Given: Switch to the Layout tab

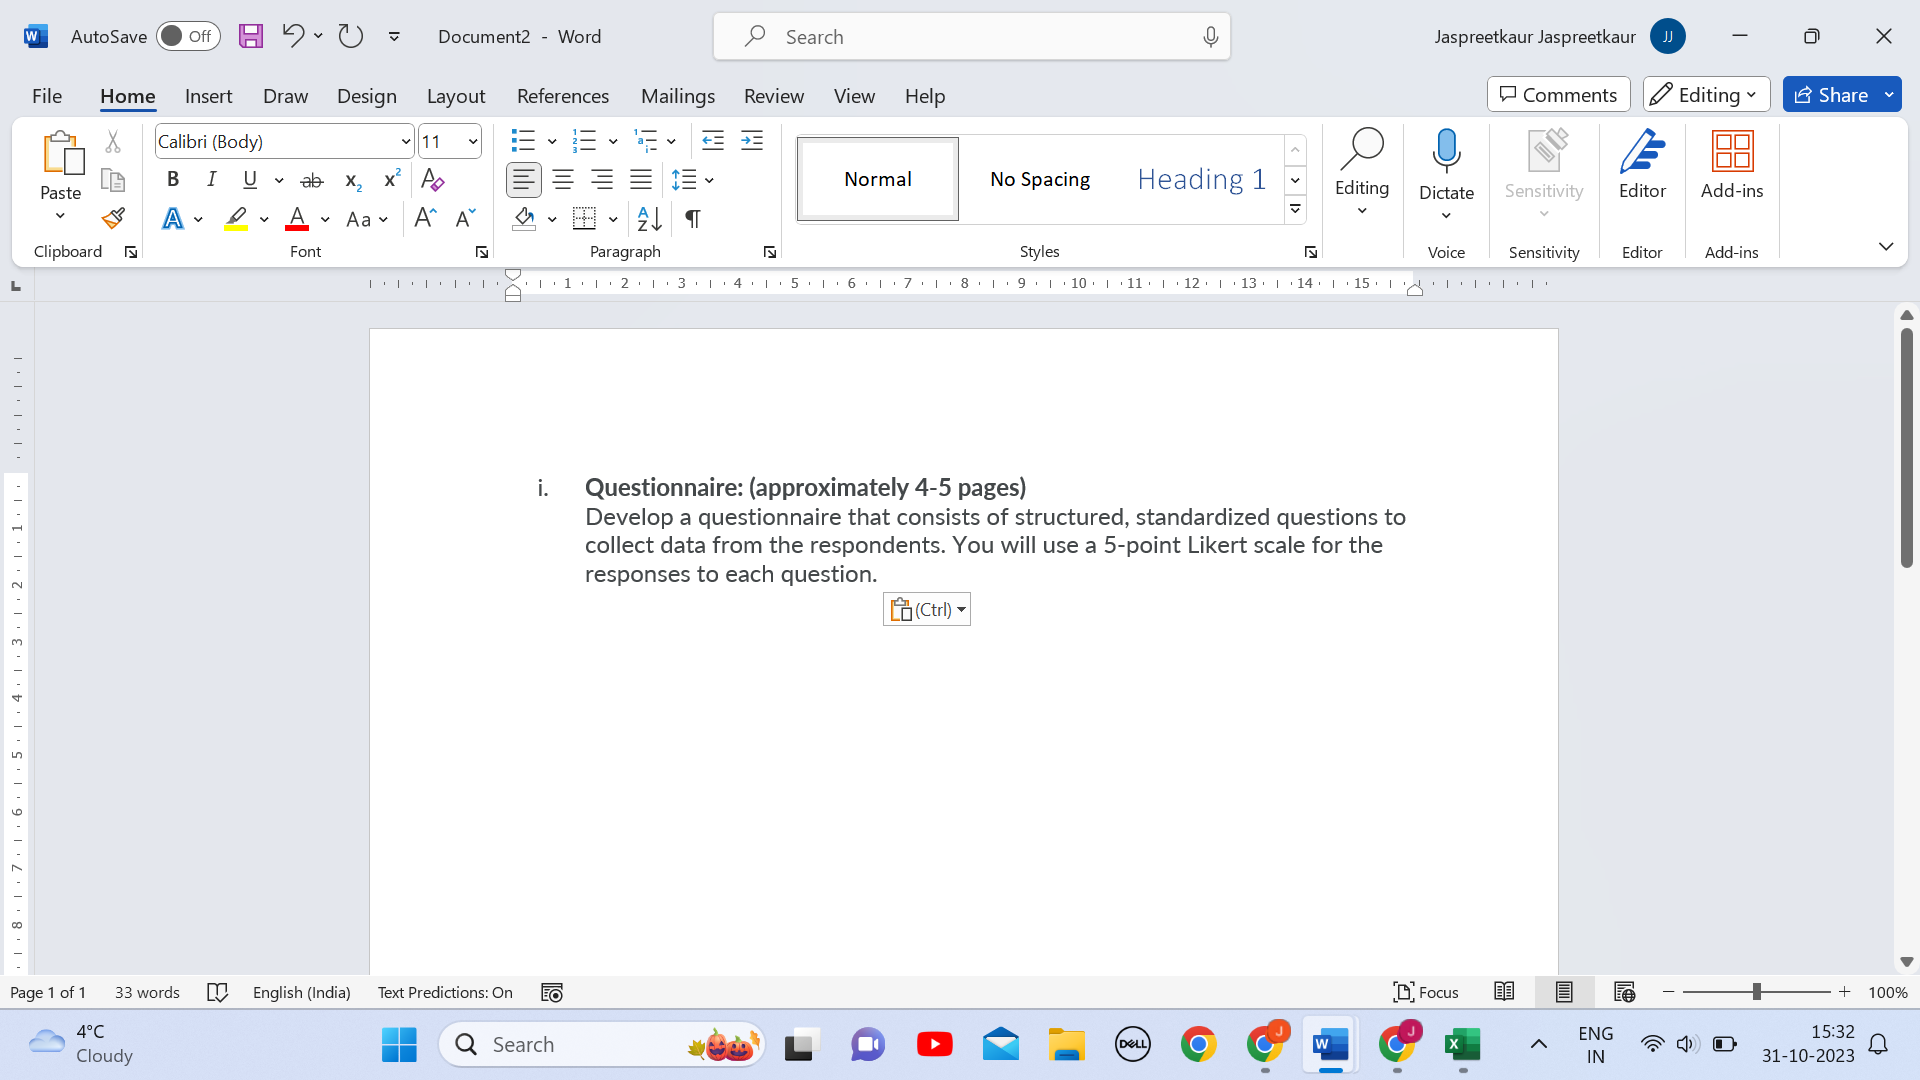Looking at the screenshot, I should point(455,96).
